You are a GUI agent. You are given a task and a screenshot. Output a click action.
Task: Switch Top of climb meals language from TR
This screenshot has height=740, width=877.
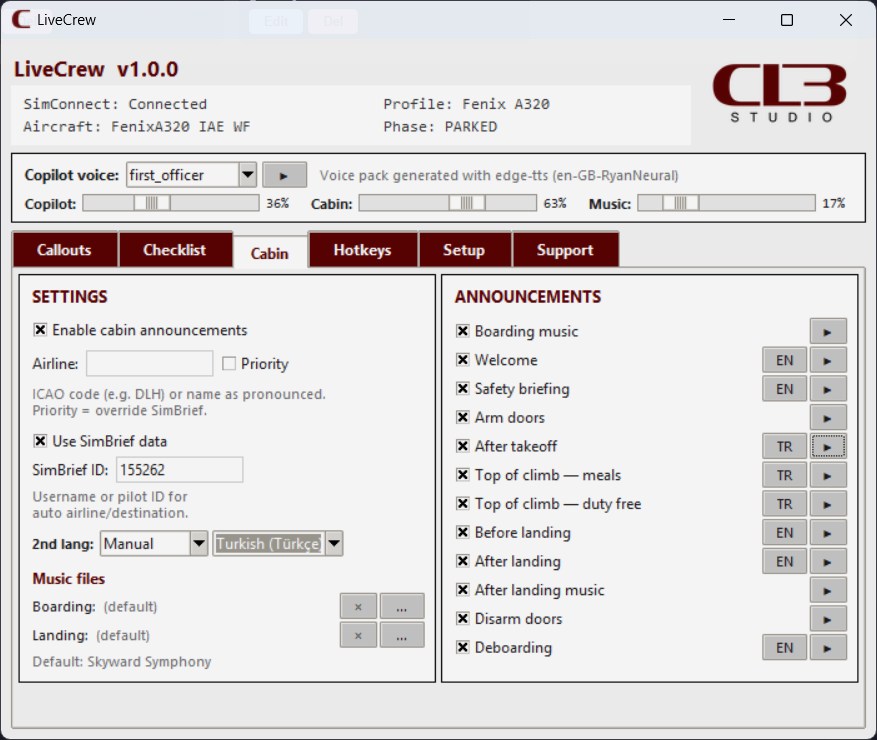[x=784, y=475]
